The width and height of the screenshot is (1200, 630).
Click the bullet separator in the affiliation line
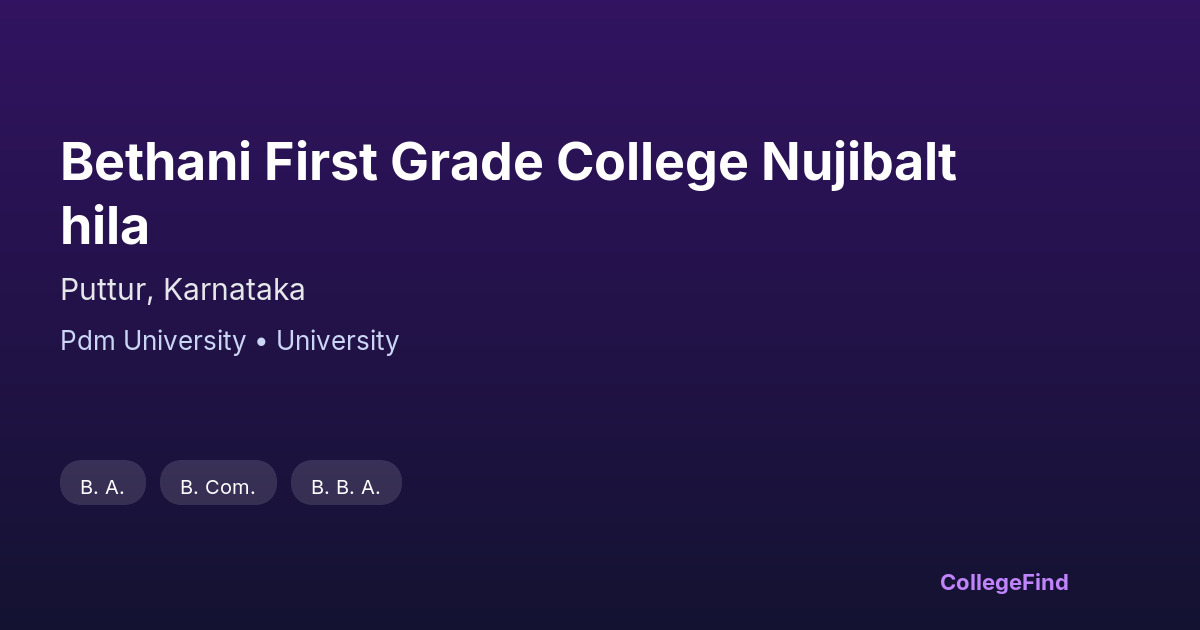261,342
